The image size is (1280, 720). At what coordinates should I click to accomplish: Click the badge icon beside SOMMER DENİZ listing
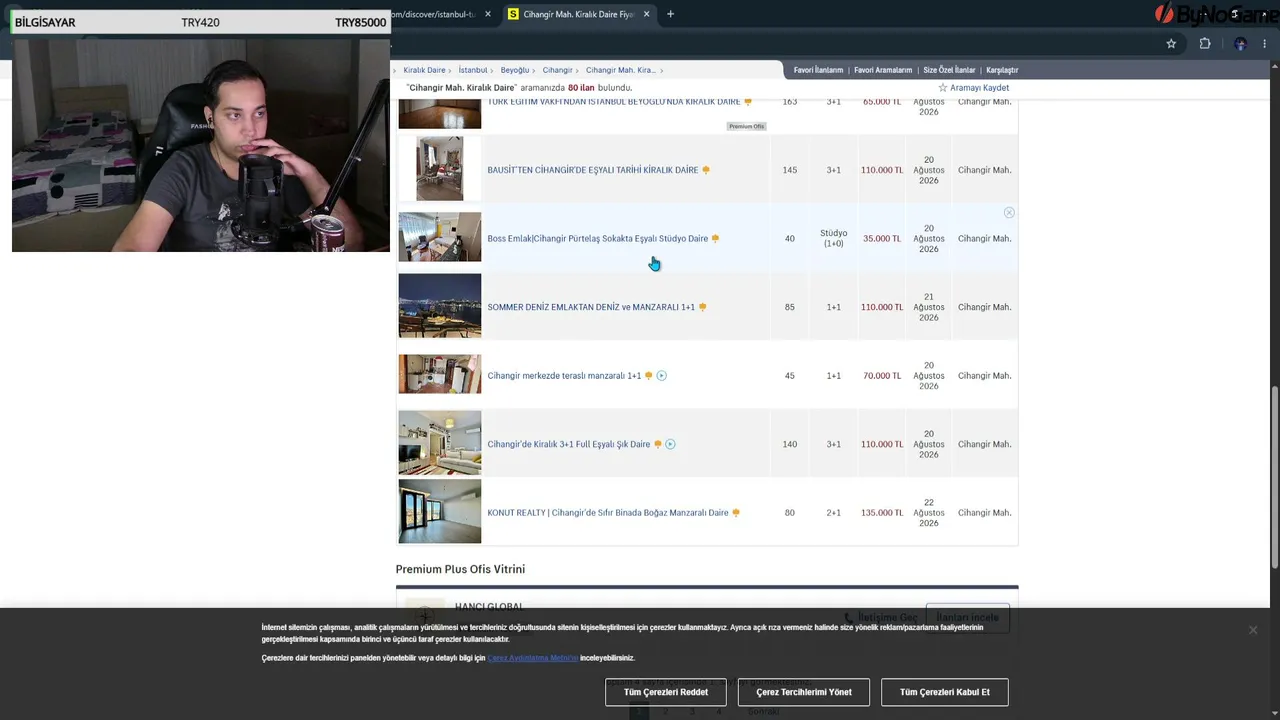tap(702, 307)
